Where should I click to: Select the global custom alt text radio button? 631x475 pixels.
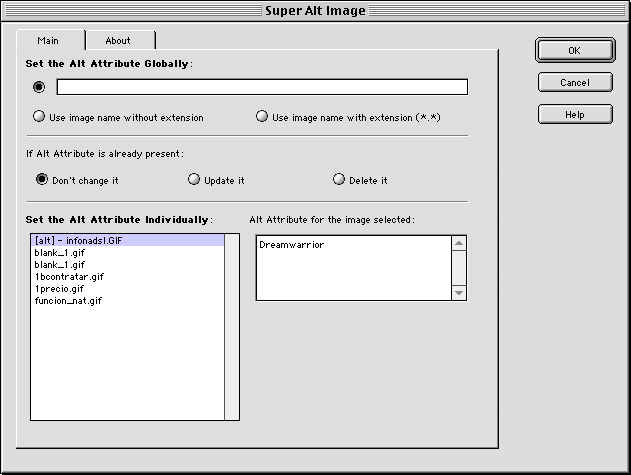[x=40, y=87]
